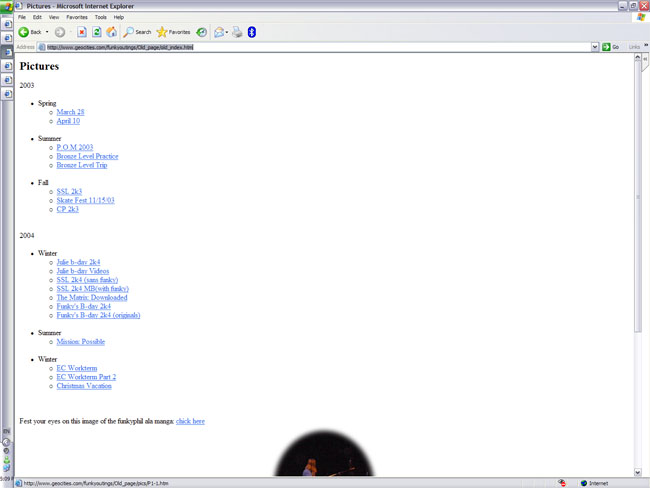Screen dimensions: 650x488
Task: Follow the Mission Possible link
Action: [x=80, y=342]
